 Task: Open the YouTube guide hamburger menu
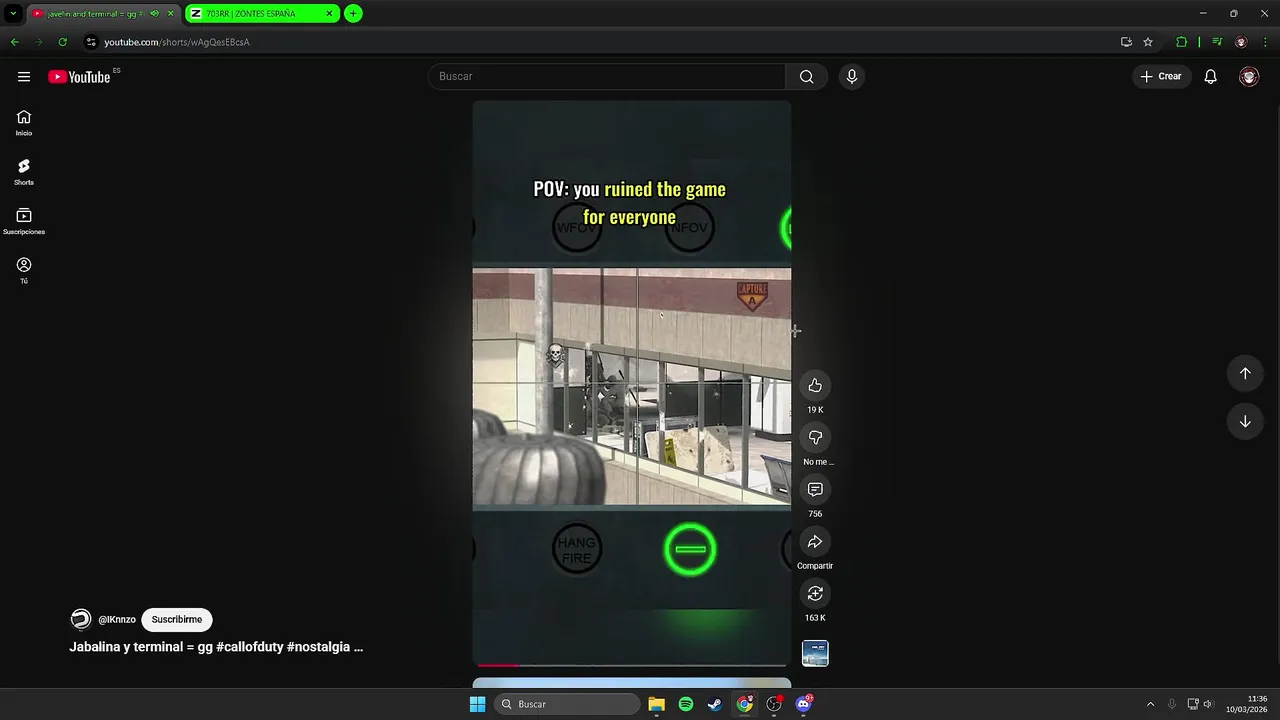point(24,77)
